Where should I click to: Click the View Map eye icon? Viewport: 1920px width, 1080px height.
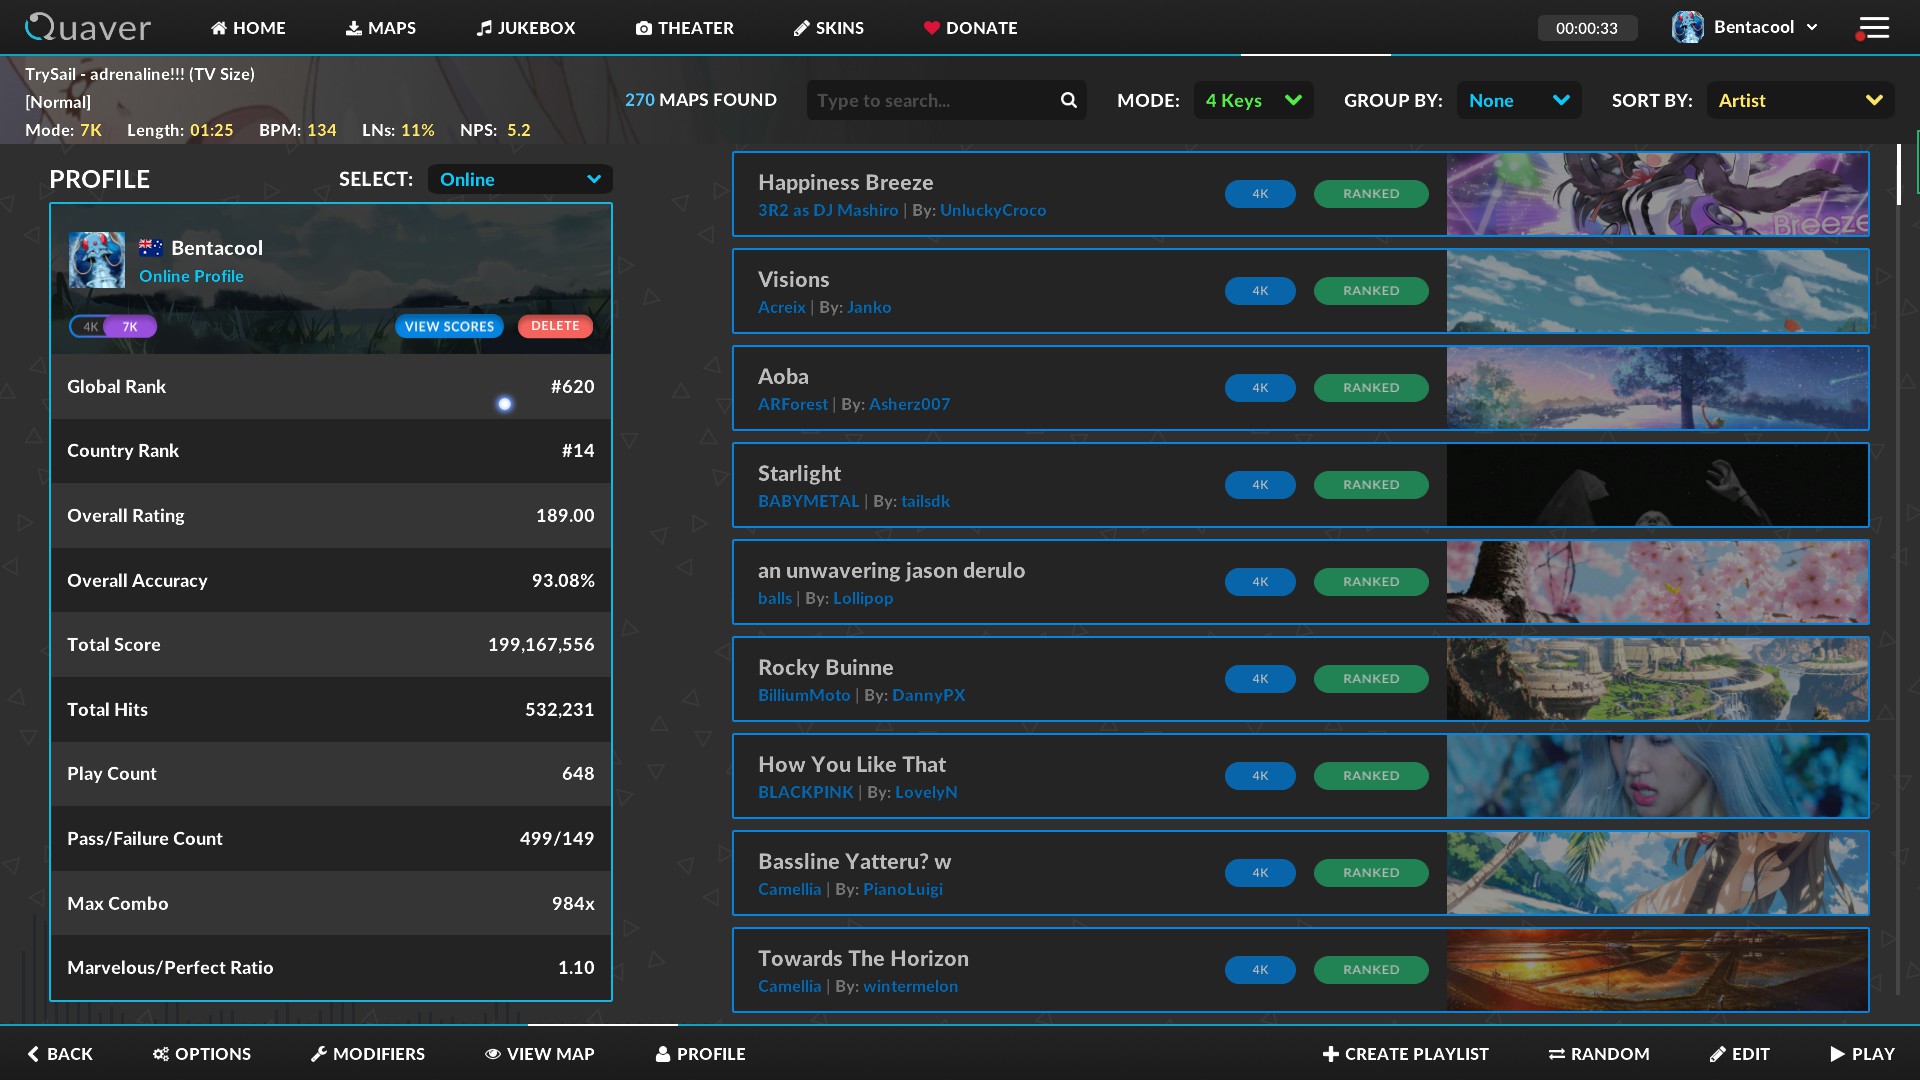click(x=492, y=1054)
